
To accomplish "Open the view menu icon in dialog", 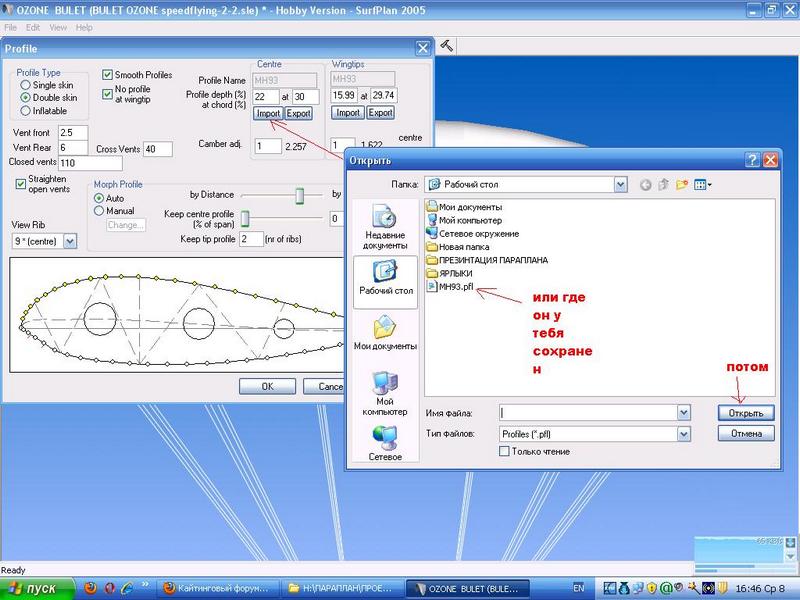I will click(x=703, y=185).
